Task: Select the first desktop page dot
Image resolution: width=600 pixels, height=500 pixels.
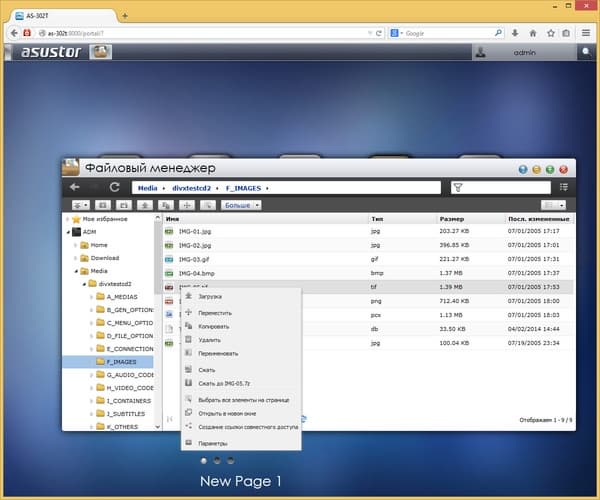Action: coord(204,461)
